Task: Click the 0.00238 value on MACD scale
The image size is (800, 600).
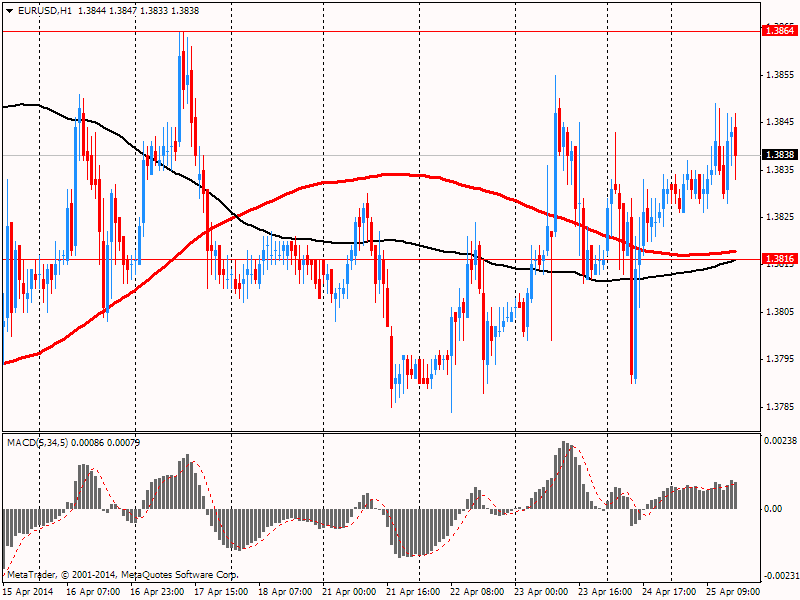Action: coord(780,441)
